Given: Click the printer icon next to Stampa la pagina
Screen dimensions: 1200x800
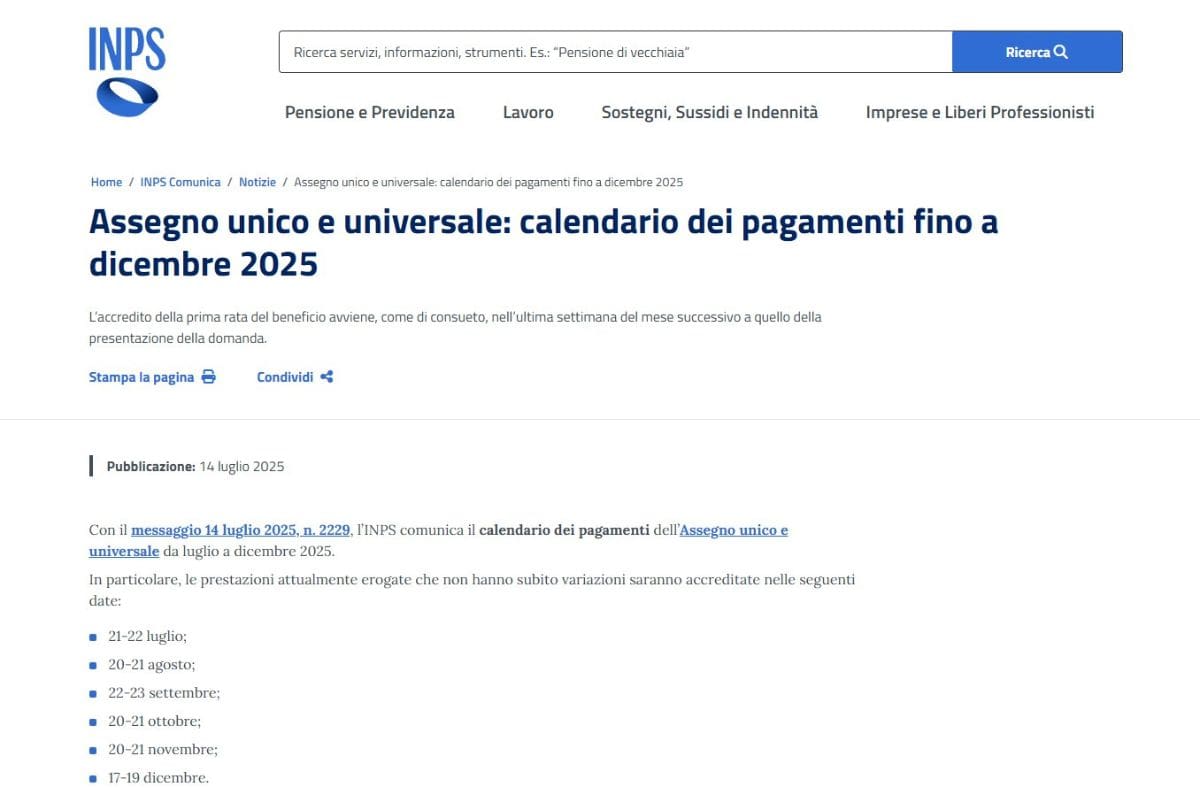Looking at the screenshot, I should (208, 376).
